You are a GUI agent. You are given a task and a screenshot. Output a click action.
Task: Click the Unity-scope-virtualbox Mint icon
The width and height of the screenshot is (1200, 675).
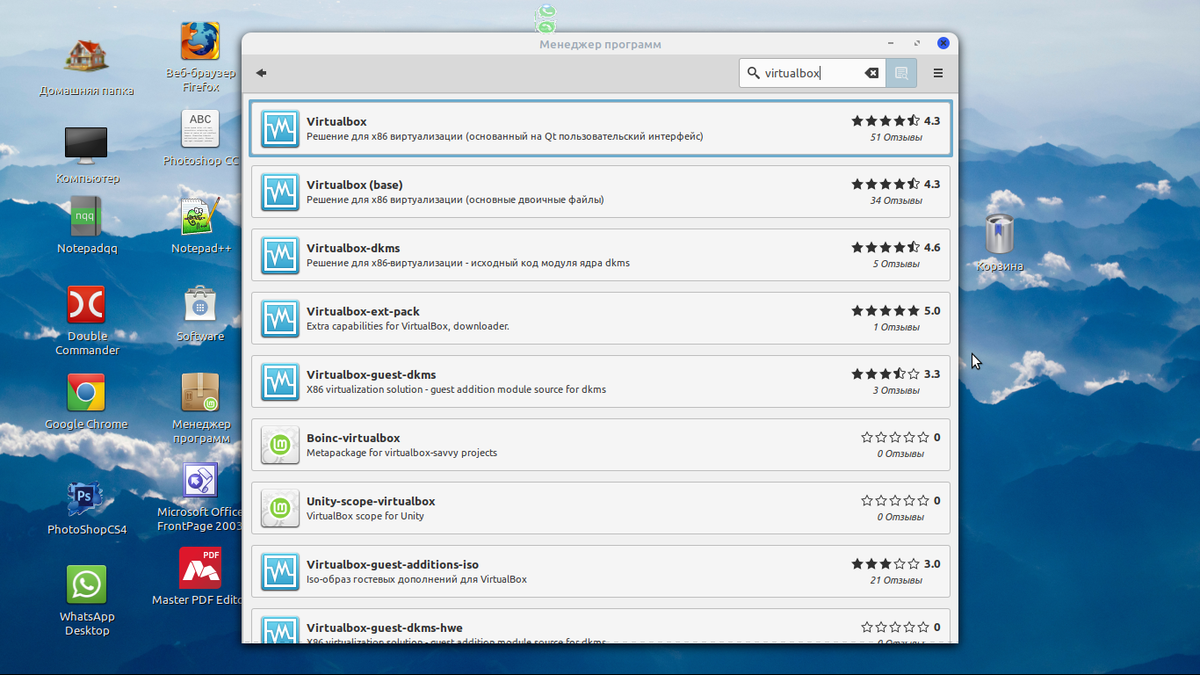click(x=280, y=508)
